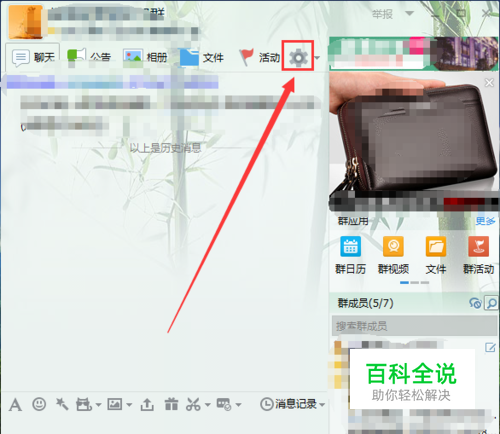
Task: Open 更多 group apps link
Action: click(485, 221)
